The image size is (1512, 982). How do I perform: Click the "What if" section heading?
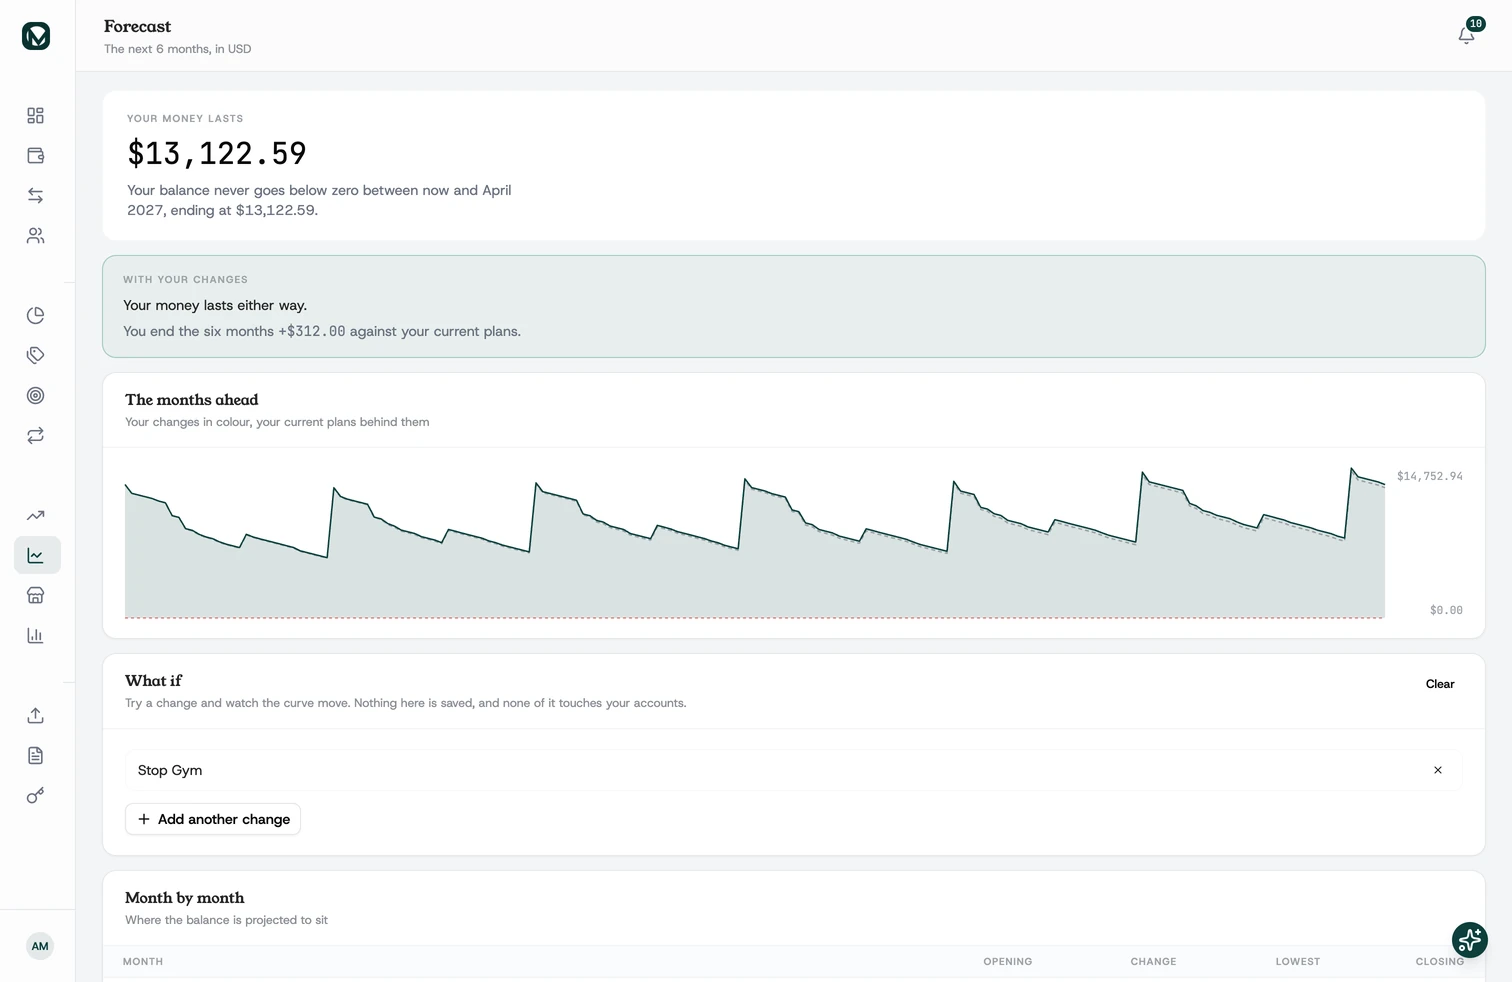pyautogui.click(x=153, y=681)
